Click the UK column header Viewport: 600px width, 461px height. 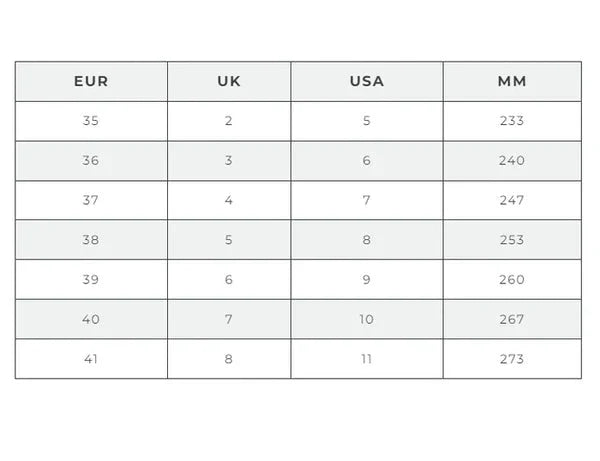229,81
